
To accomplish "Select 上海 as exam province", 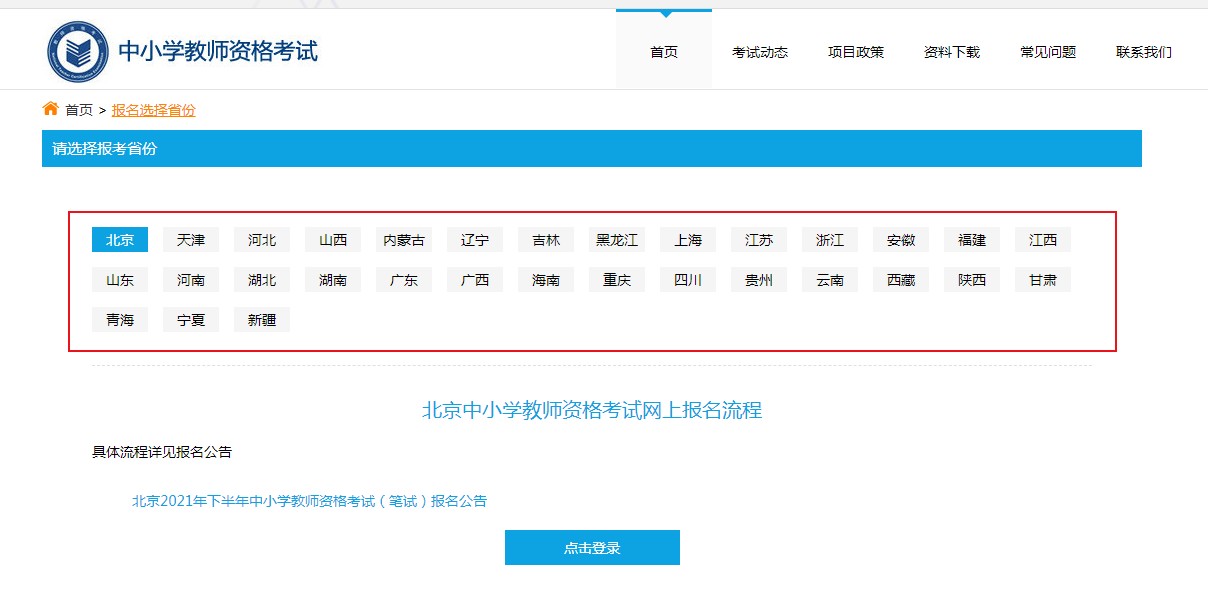I will click(688, 240).
